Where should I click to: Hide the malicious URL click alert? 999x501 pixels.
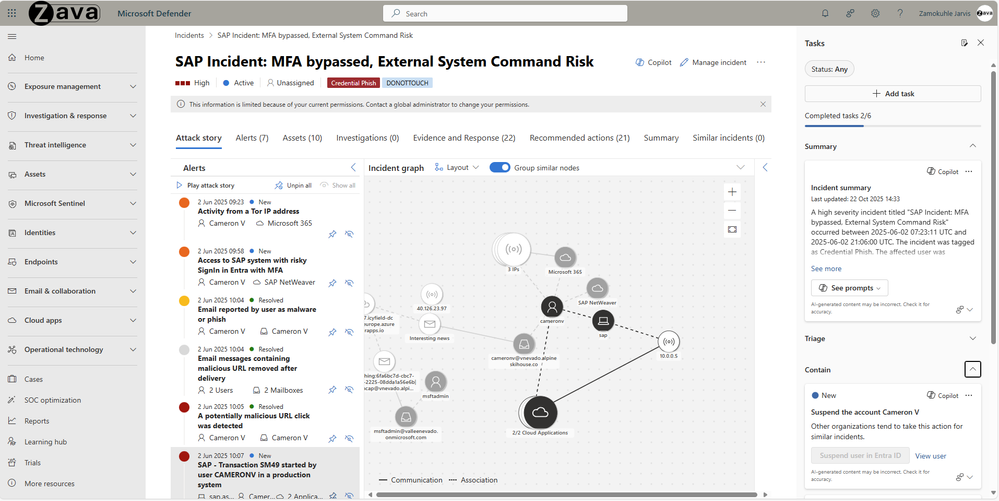(x=349, y=439)
